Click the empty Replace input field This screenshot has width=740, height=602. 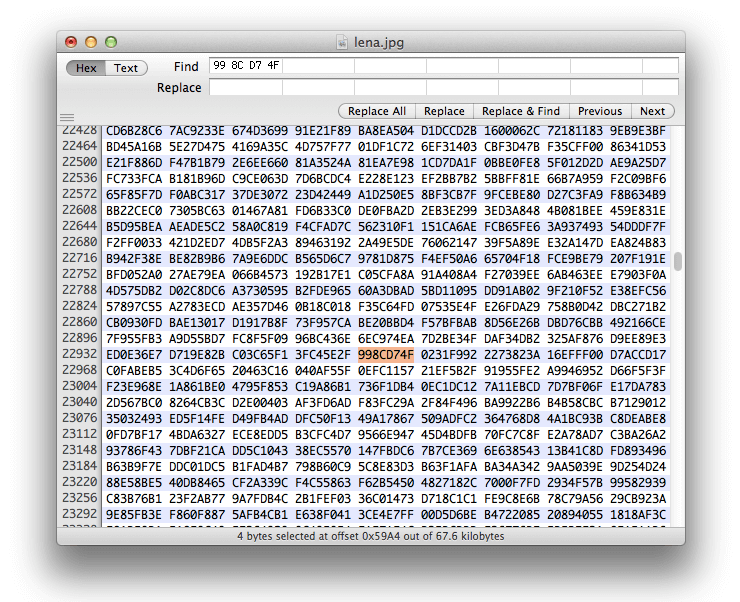click(444, 87)
